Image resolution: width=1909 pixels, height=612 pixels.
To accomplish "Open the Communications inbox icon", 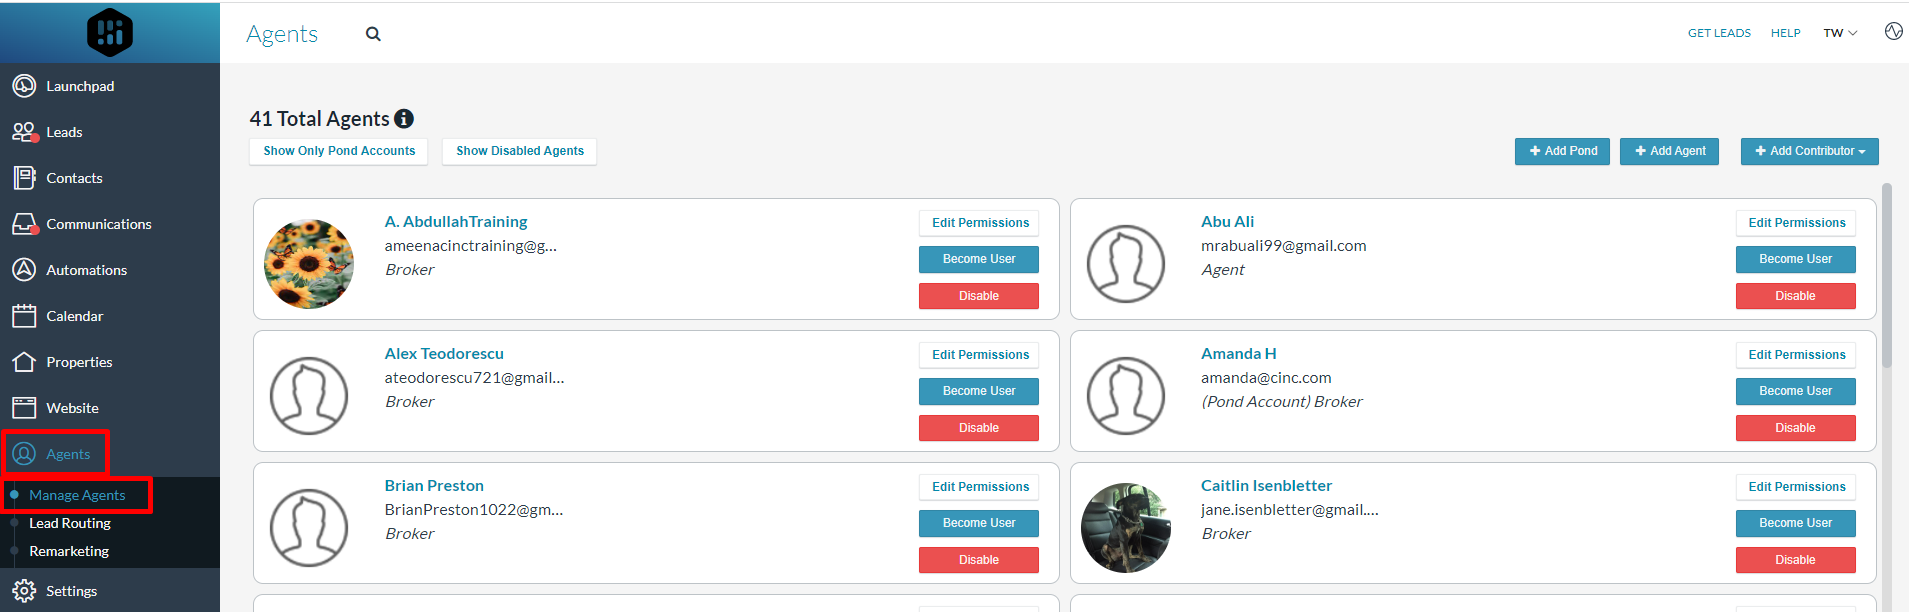I will (x=24, y=224).
